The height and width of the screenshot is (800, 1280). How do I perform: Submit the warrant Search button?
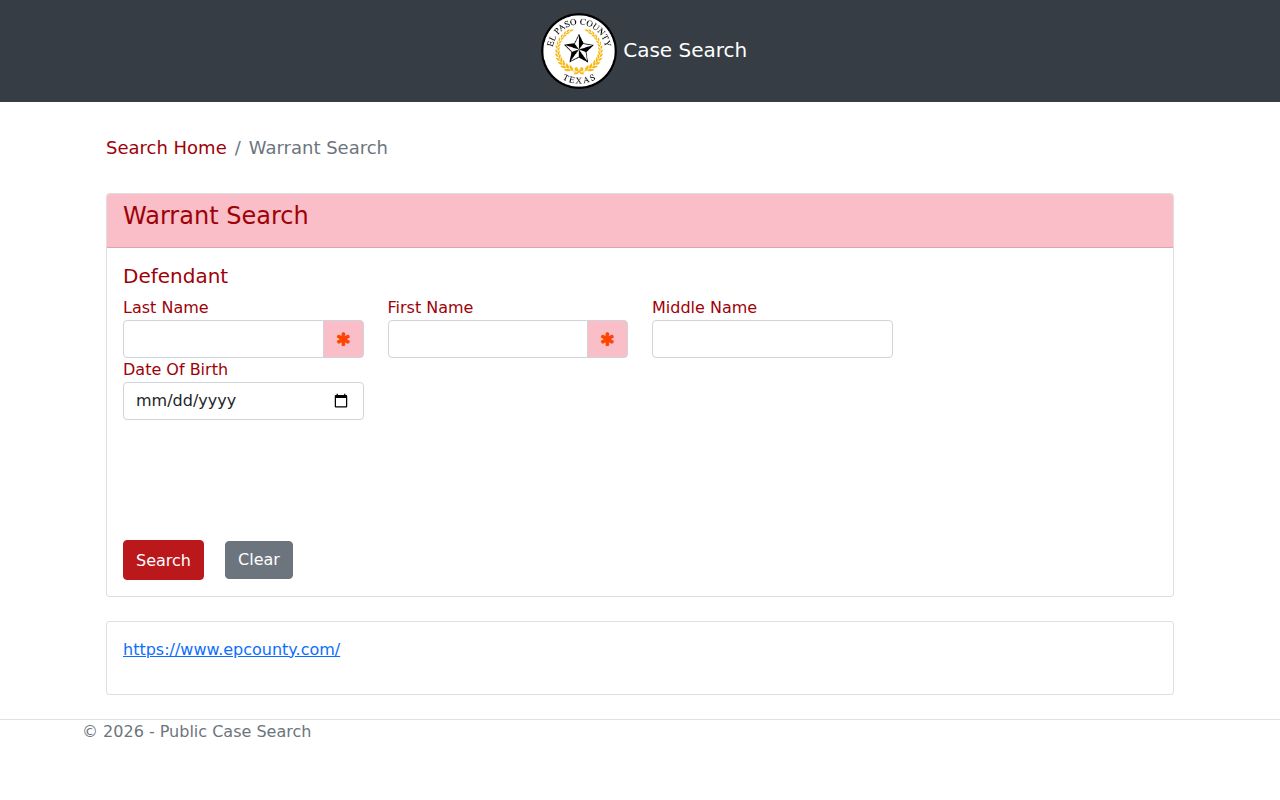[x=163, y=560]
